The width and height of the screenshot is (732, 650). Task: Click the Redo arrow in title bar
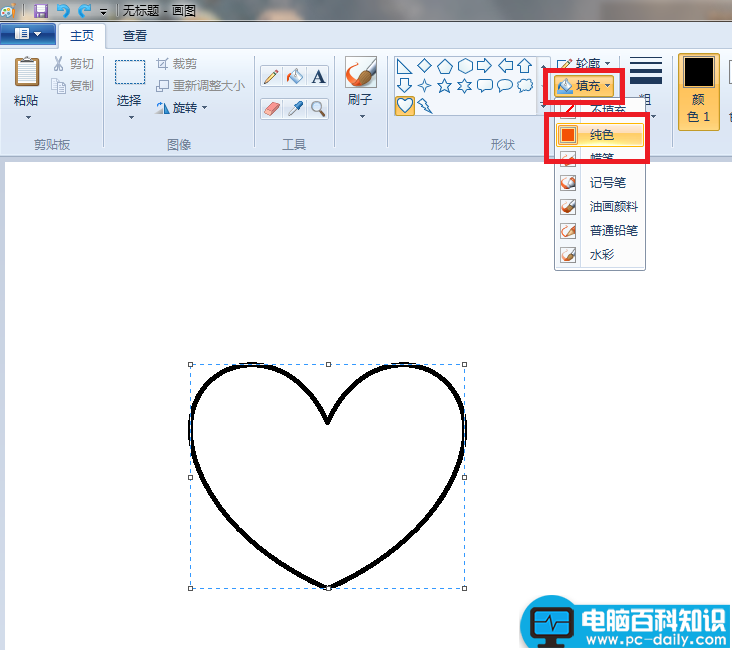tap(85, 10)
